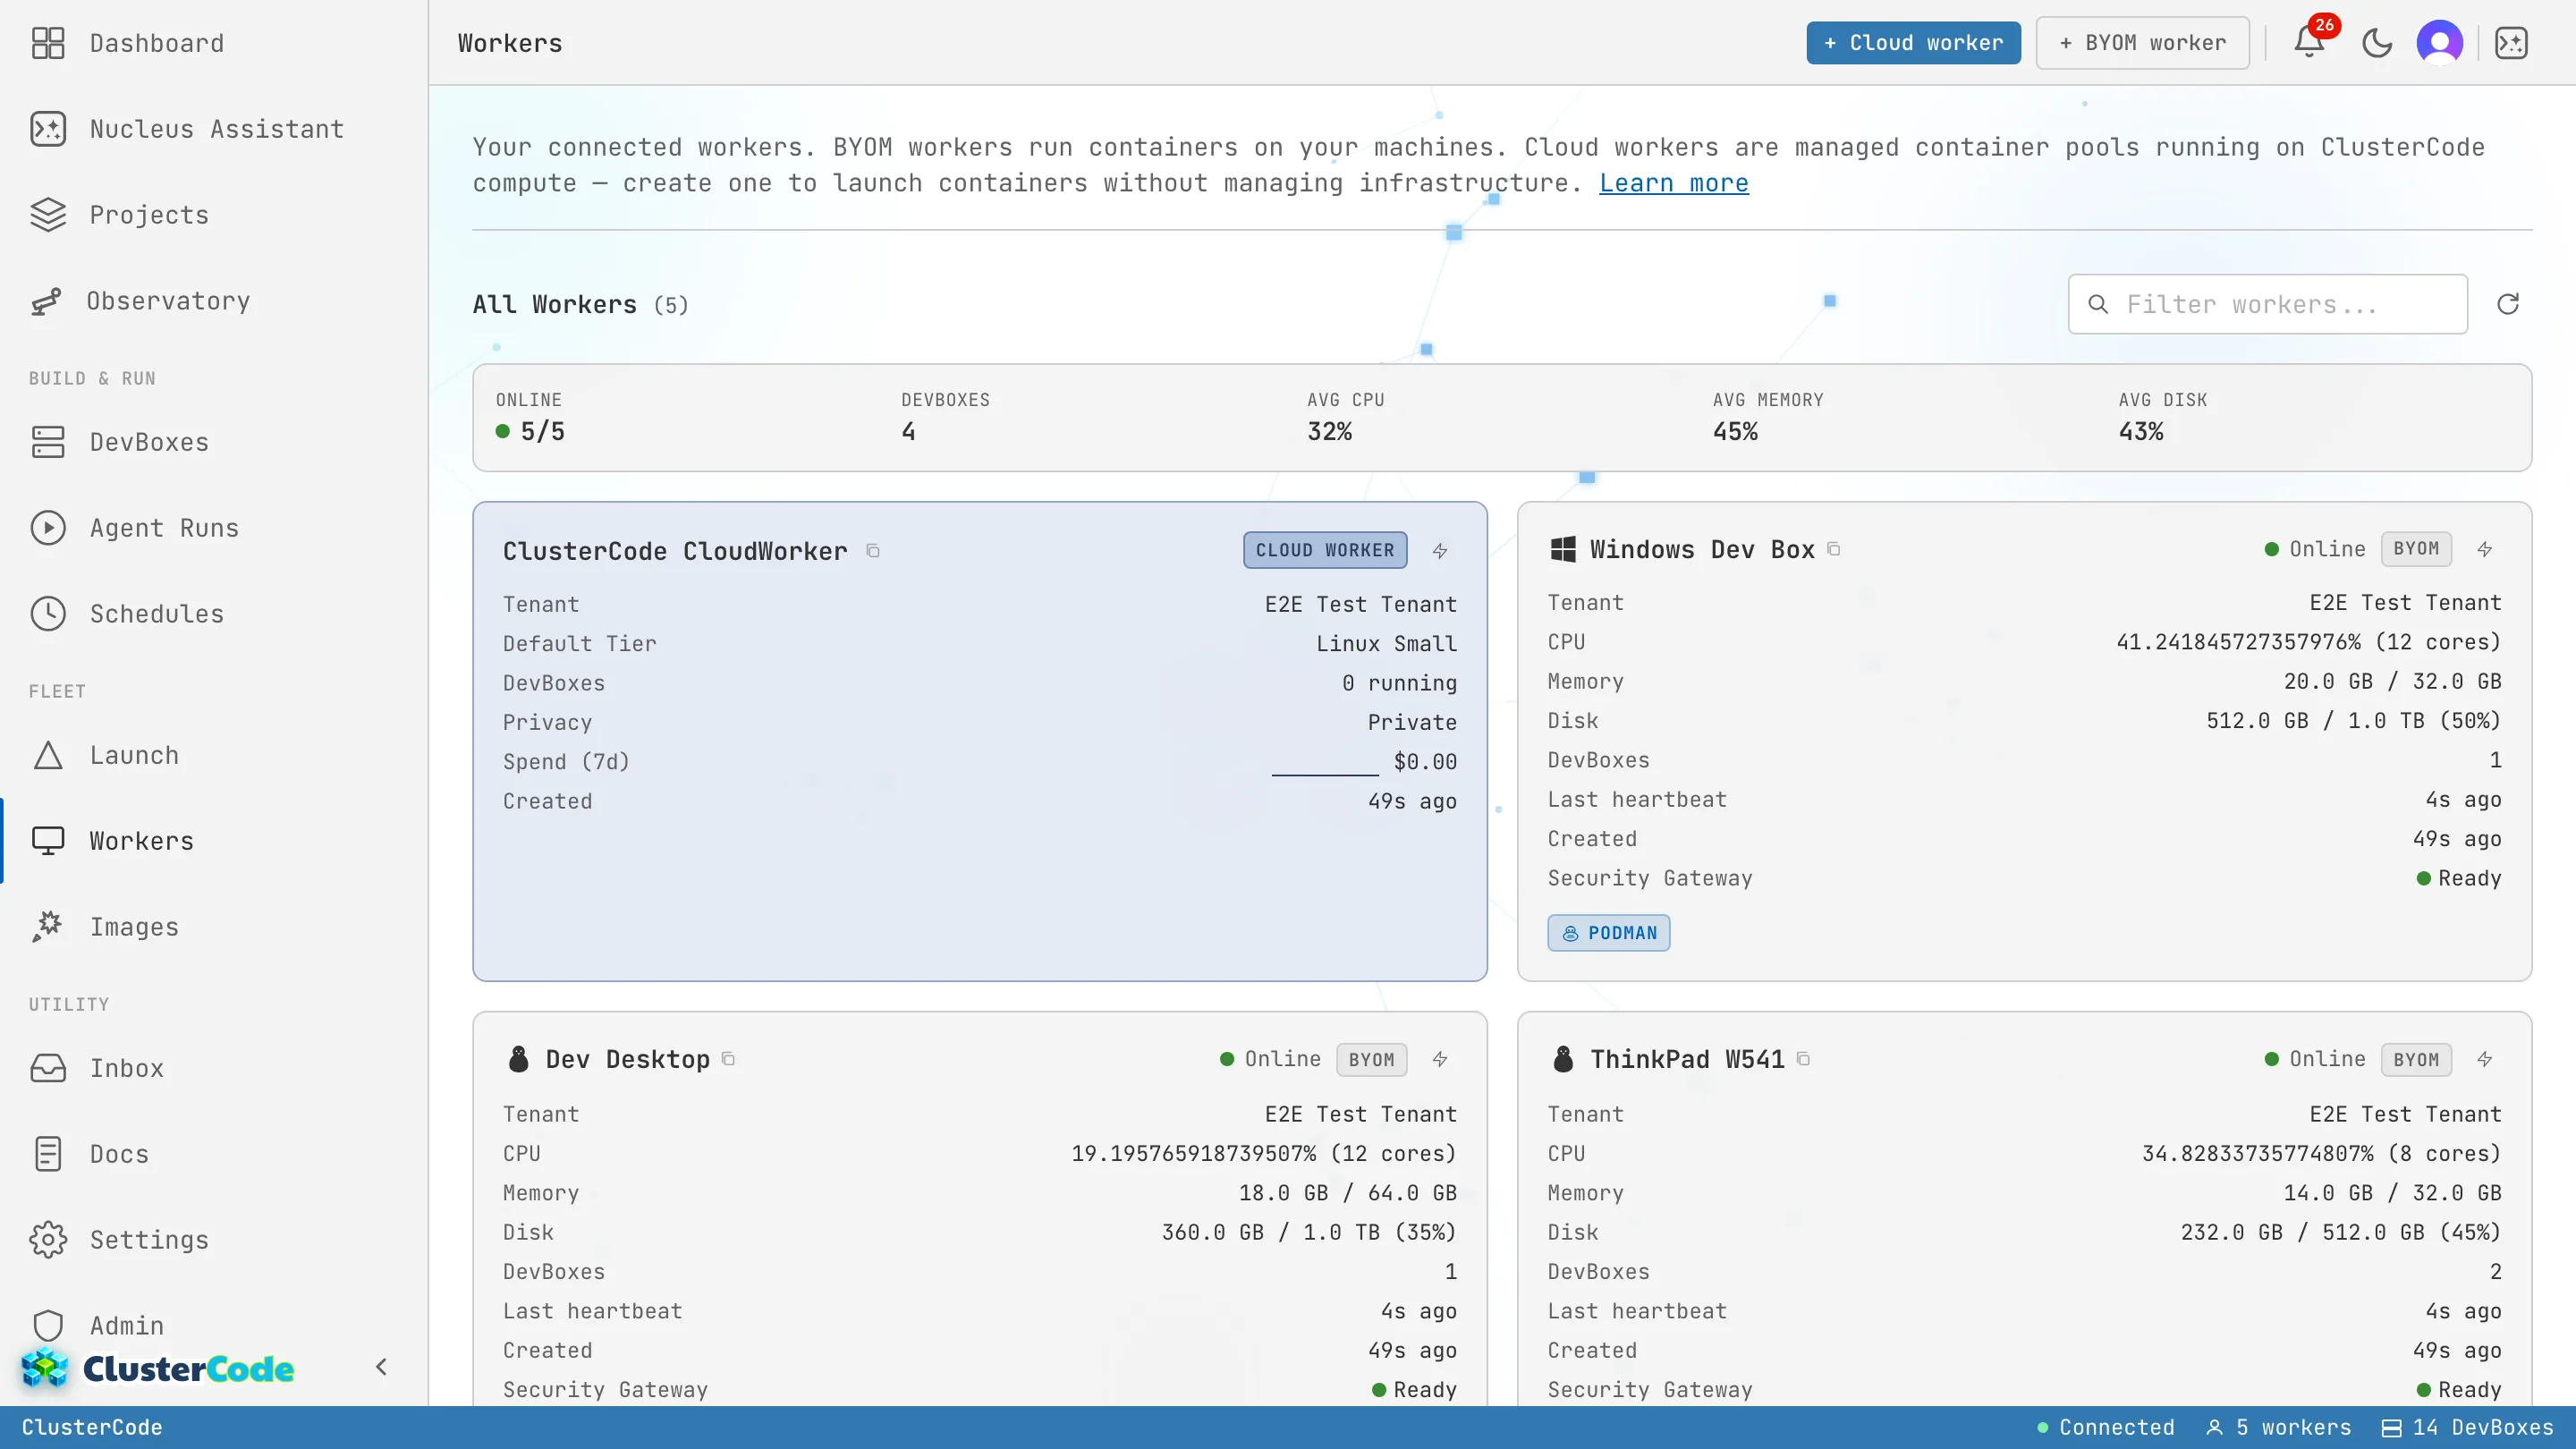Open Nucleus Assistant from sidebar
The height and width of the screenshot is (1449, 2576).
(x=214, y=129)
